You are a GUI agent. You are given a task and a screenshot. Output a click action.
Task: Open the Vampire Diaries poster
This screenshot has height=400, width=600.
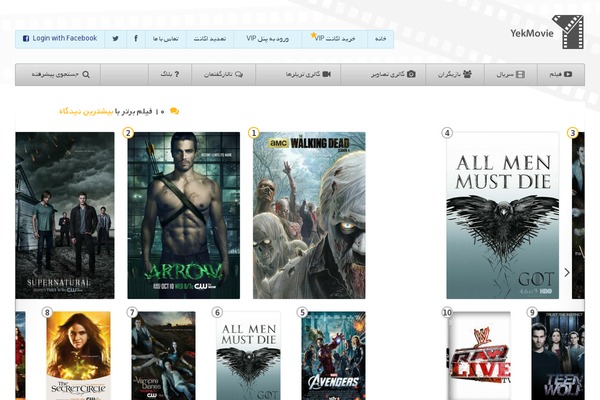click(163, 356)
